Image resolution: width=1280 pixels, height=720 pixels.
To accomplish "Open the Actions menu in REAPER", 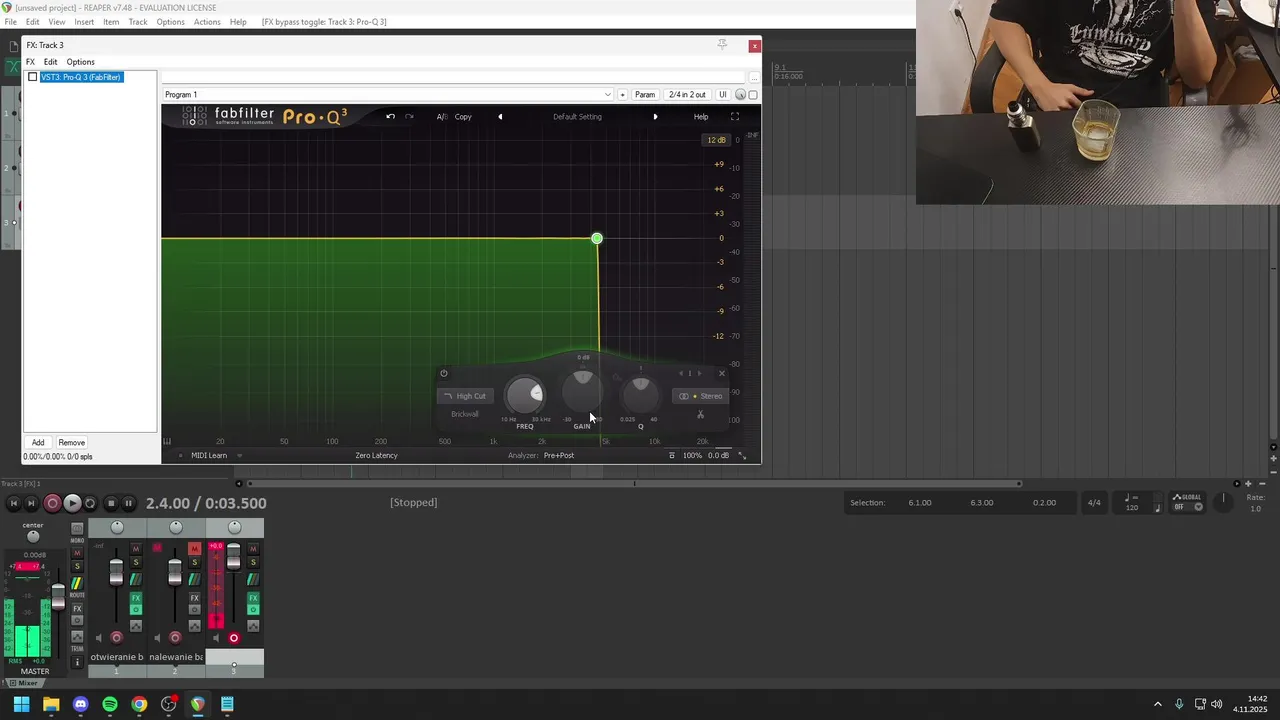I will tap(207, 22).
